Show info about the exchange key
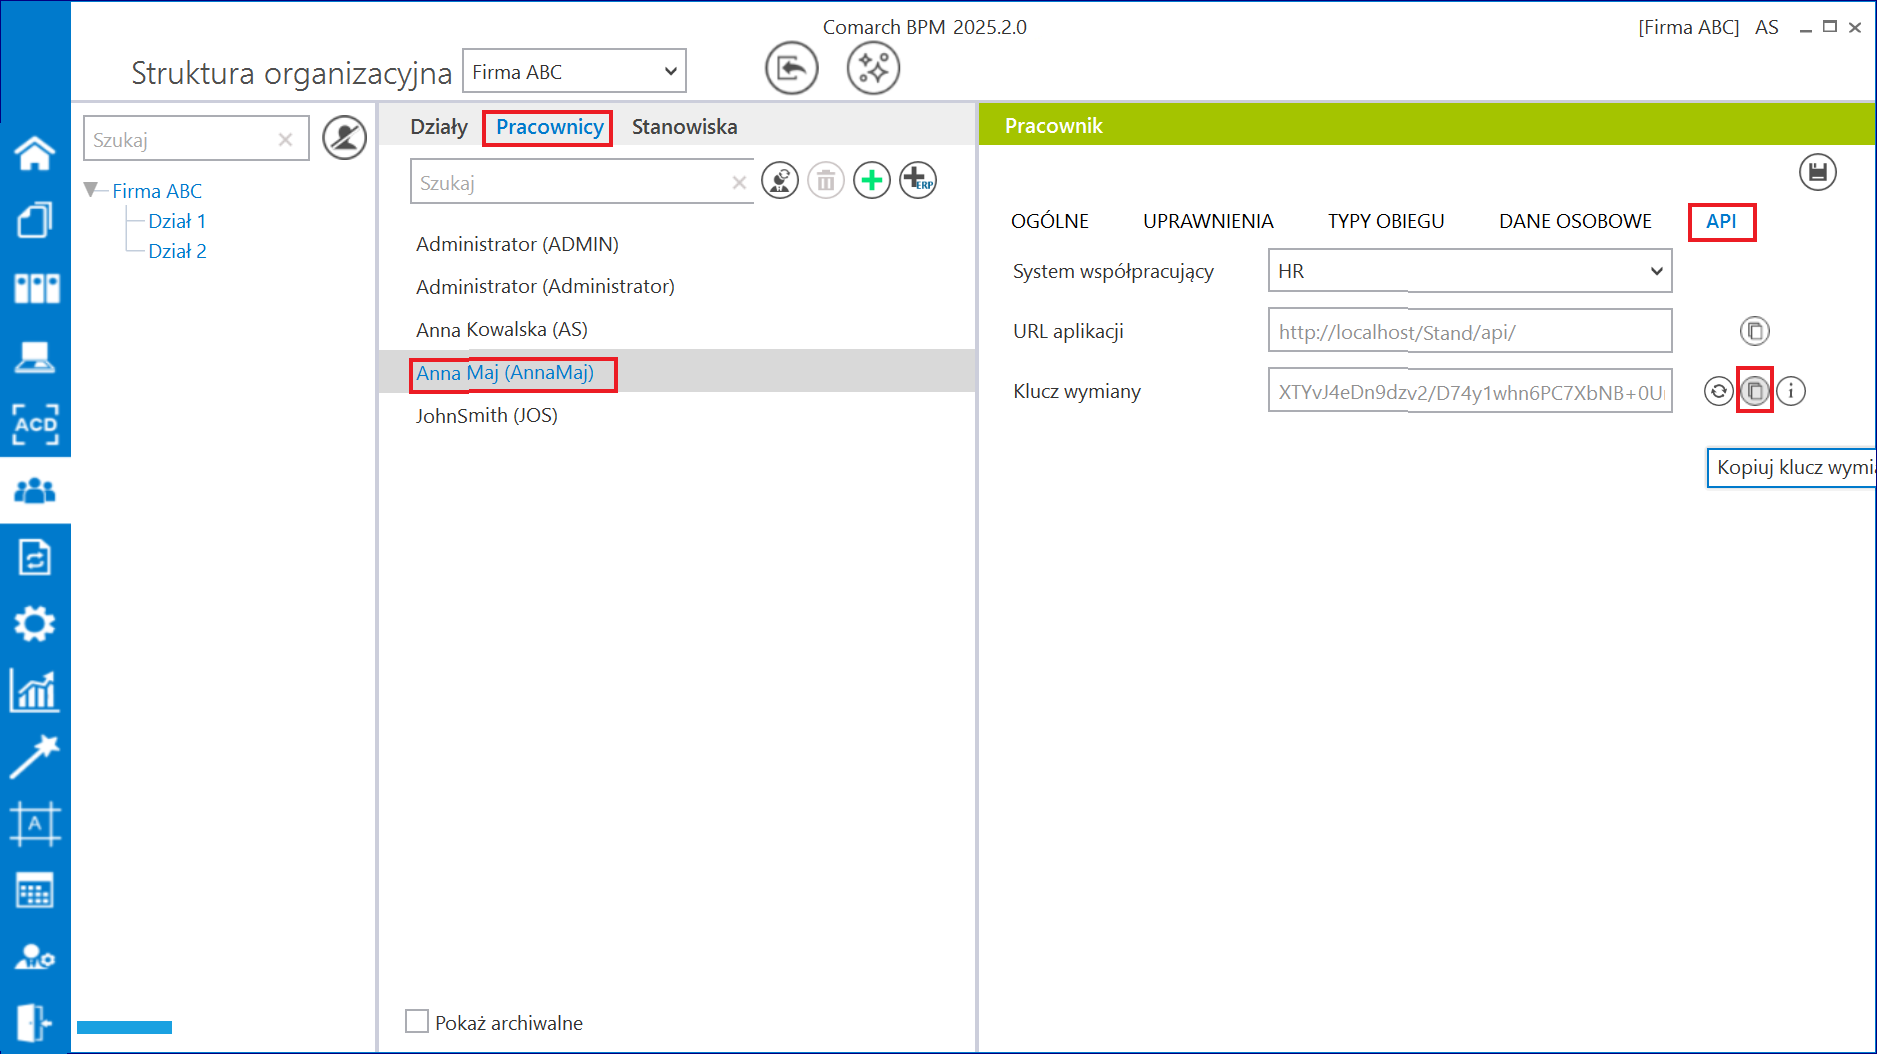 [1791, 391]
